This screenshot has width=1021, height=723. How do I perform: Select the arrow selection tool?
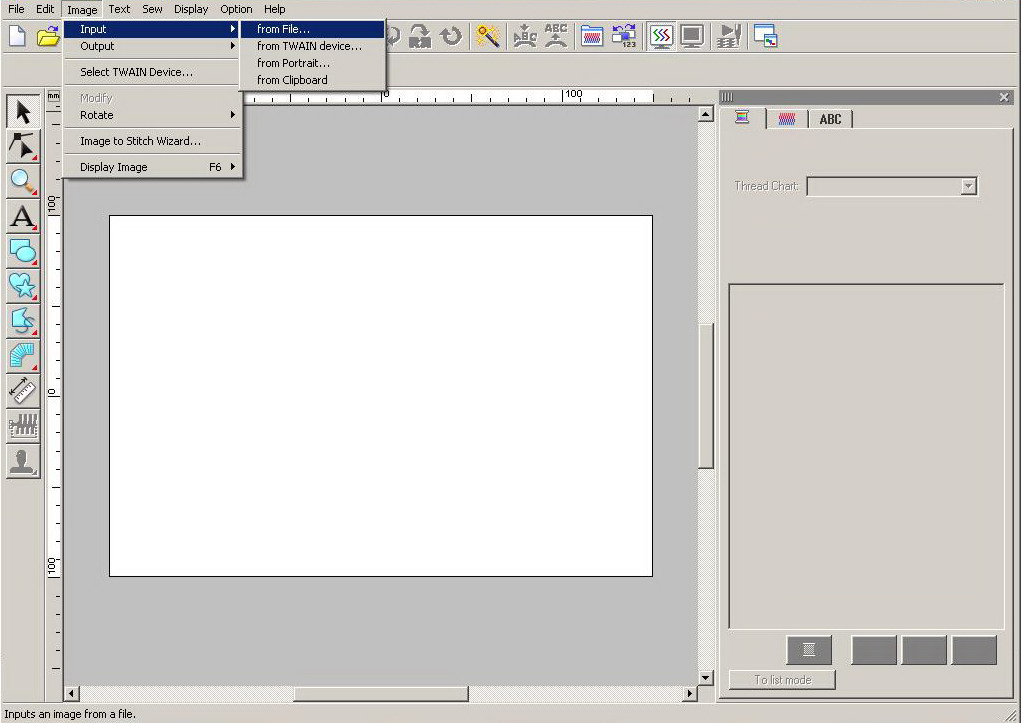22,111
